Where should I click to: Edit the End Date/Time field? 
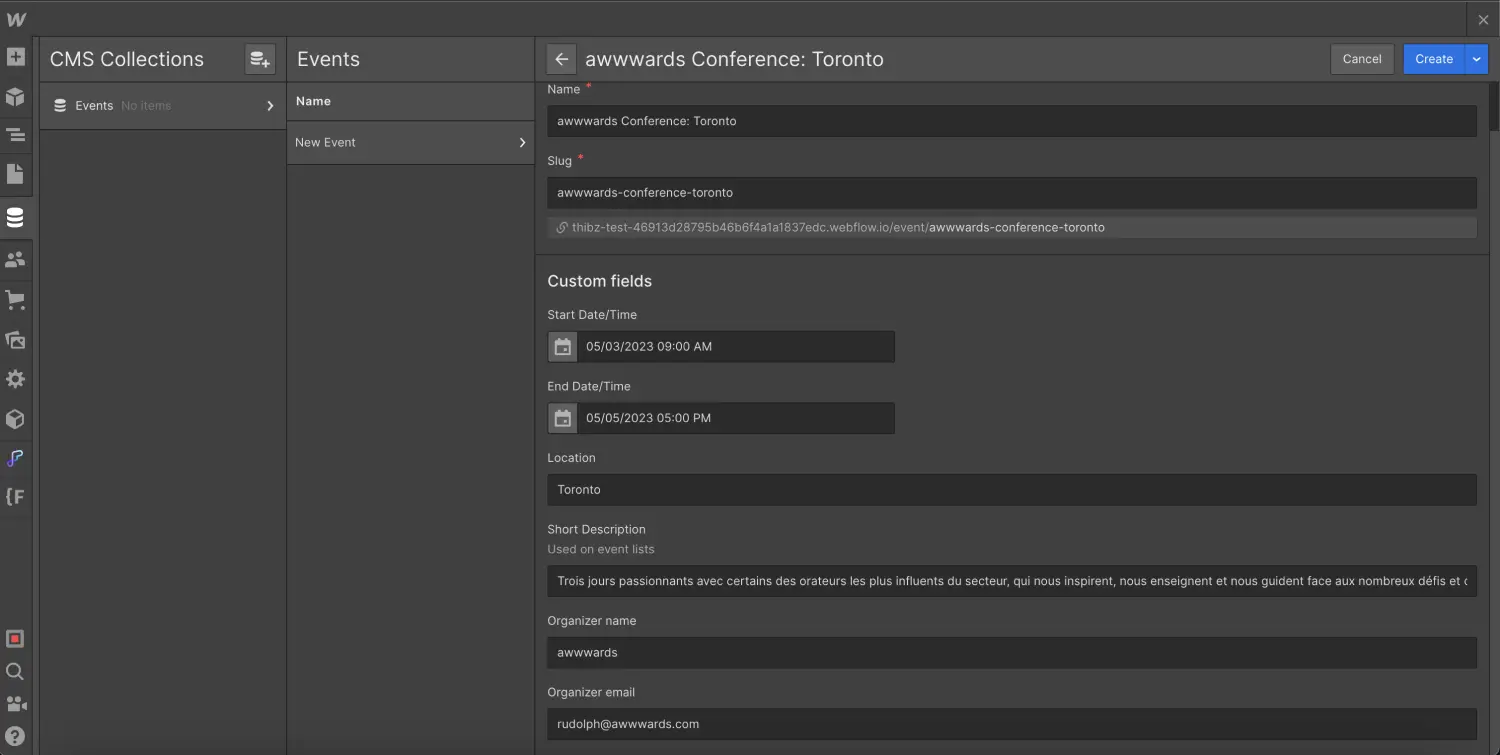click(x=736, y=418)
